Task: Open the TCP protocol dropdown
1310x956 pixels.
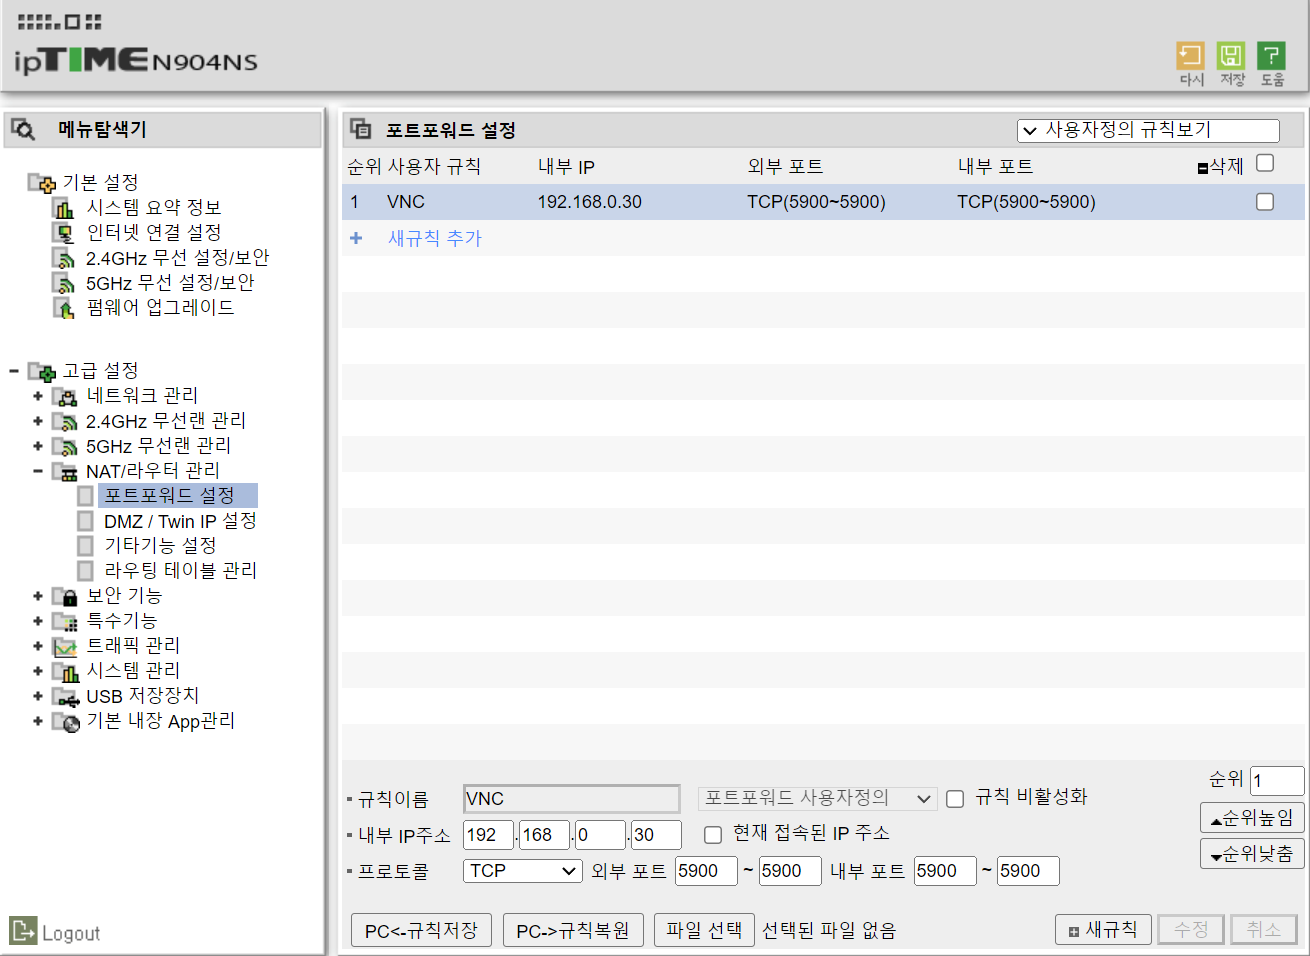Action: click(521, 870)
